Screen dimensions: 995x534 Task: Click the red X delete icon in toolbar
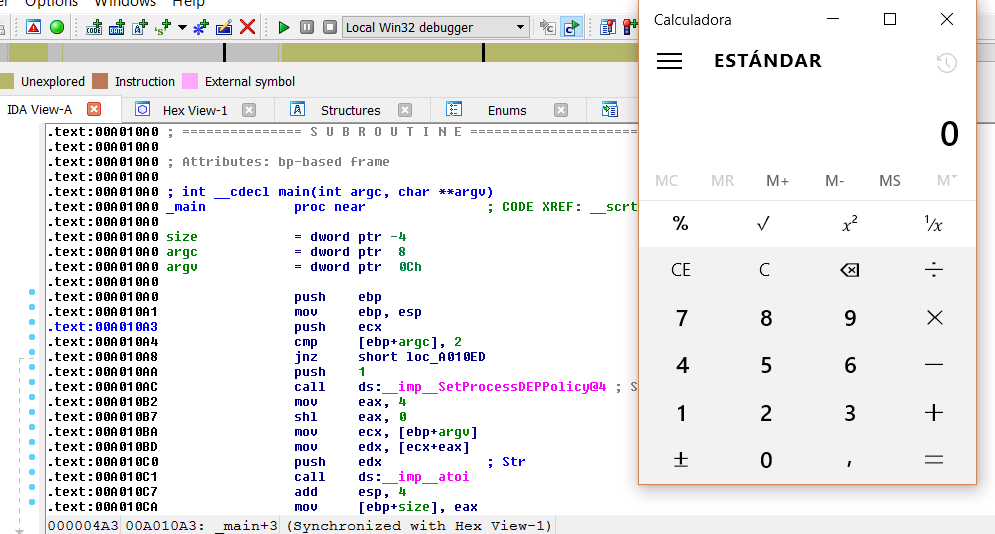coord(247,27)
